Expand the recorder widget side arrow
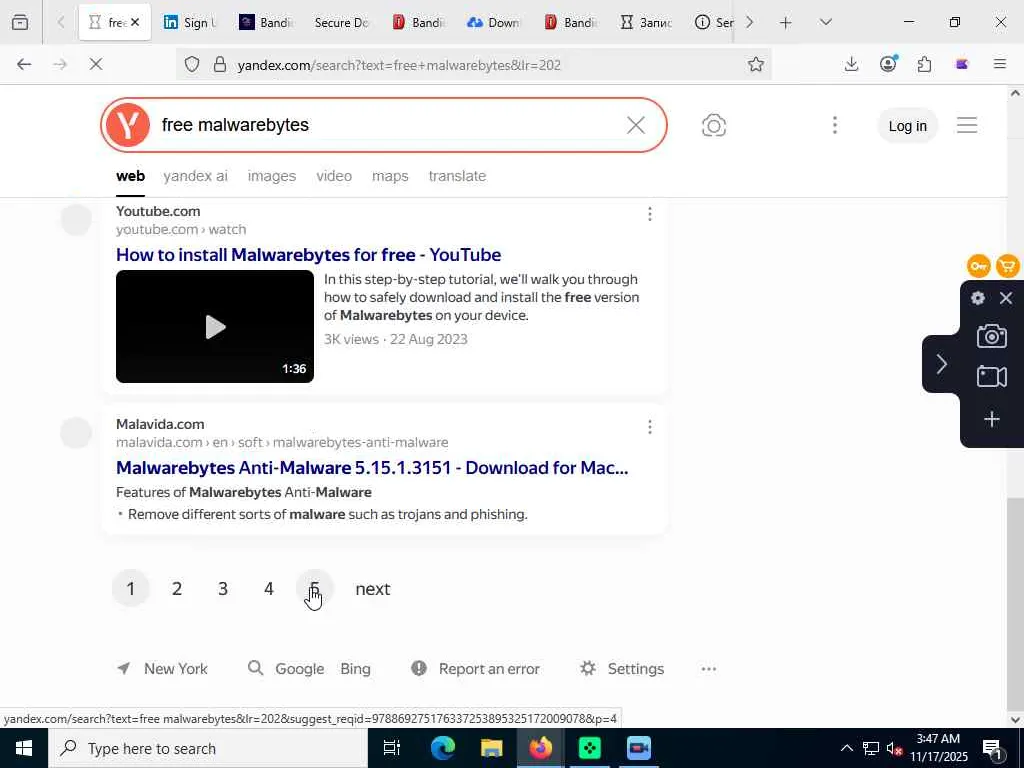This screenshot has width=1024, height=768. point(941,364)
